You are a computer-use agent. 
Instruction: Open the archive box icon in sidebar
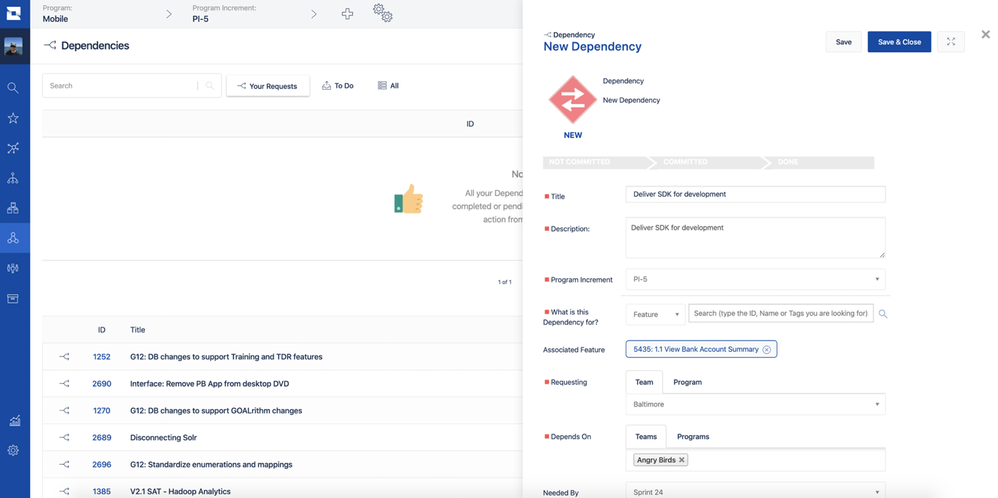pos(13,298)
